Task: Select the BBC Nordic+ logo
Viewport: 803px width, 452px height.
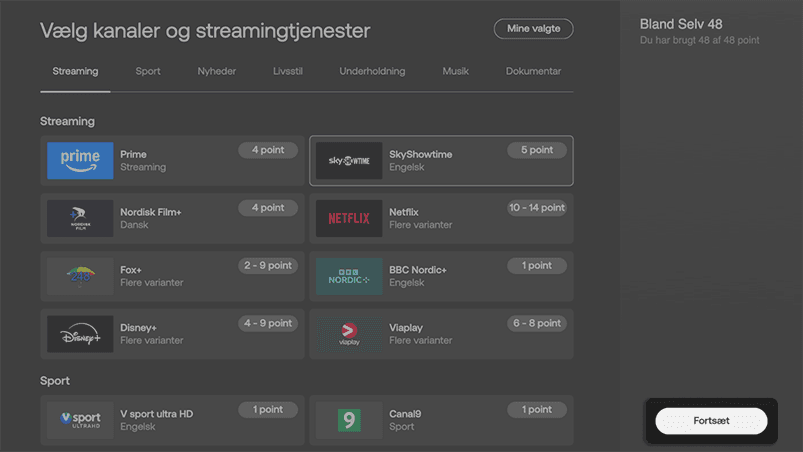Action: click(x=349, y=276)
